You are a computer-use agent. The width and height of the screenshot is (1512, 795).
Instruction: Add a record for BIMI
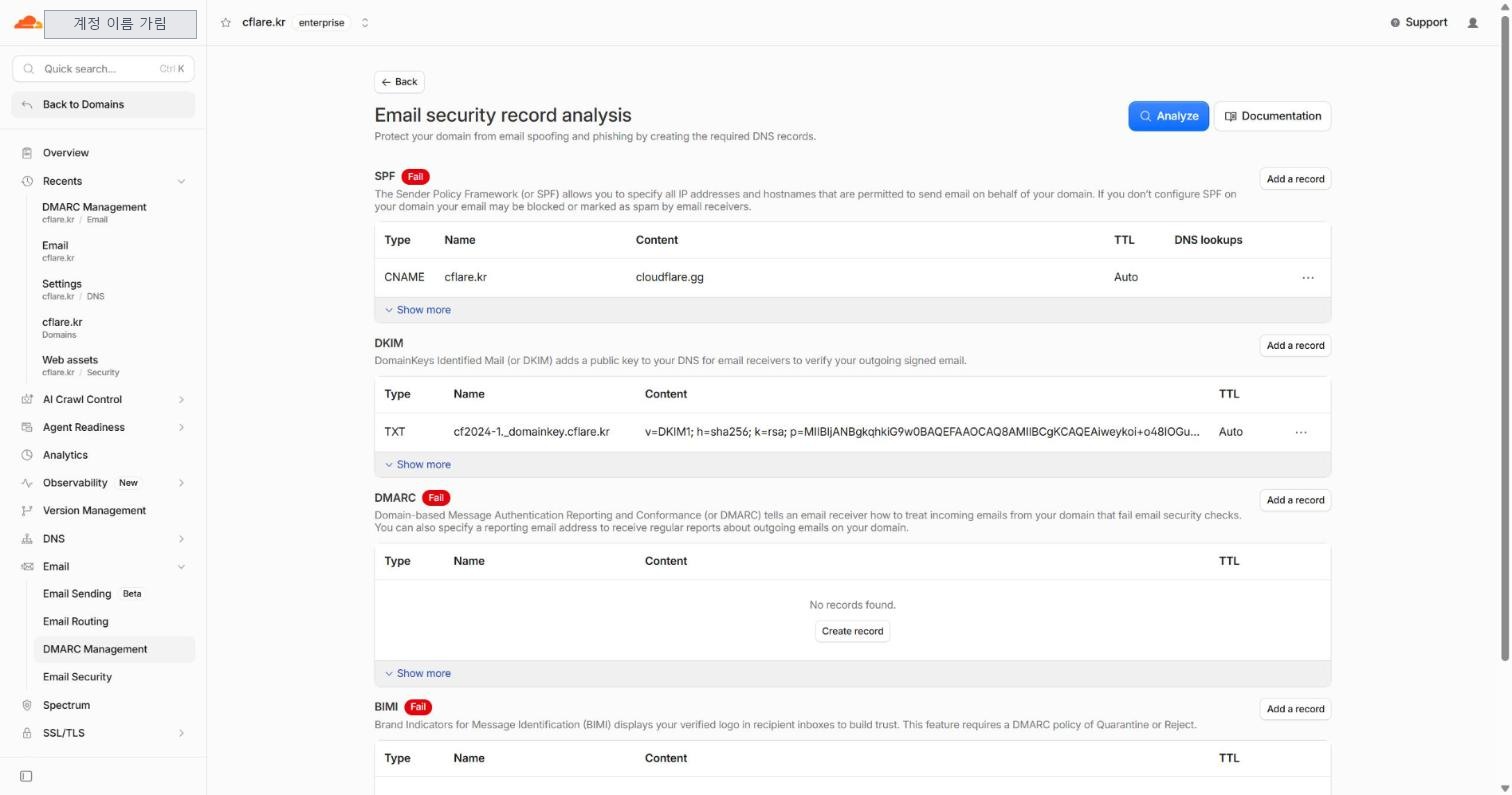1295,709
